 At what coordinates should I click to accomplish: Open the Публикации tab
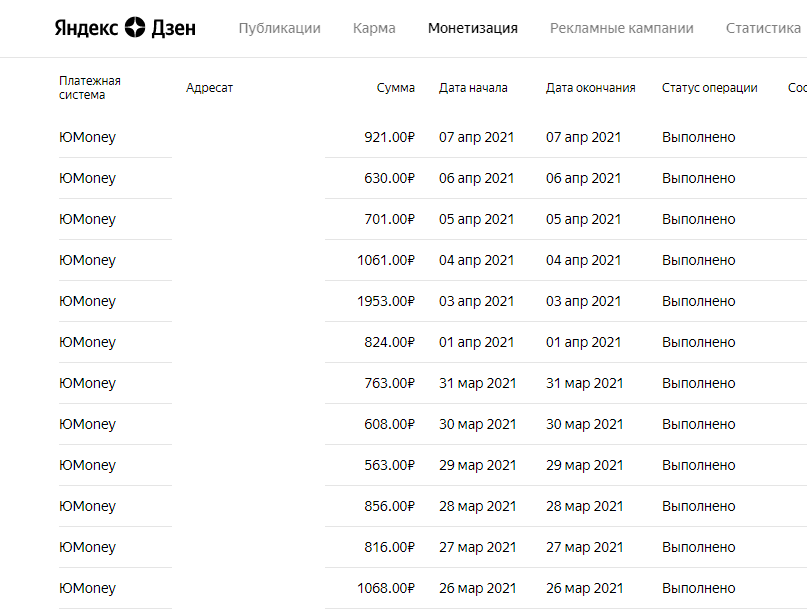pos(279,28)
